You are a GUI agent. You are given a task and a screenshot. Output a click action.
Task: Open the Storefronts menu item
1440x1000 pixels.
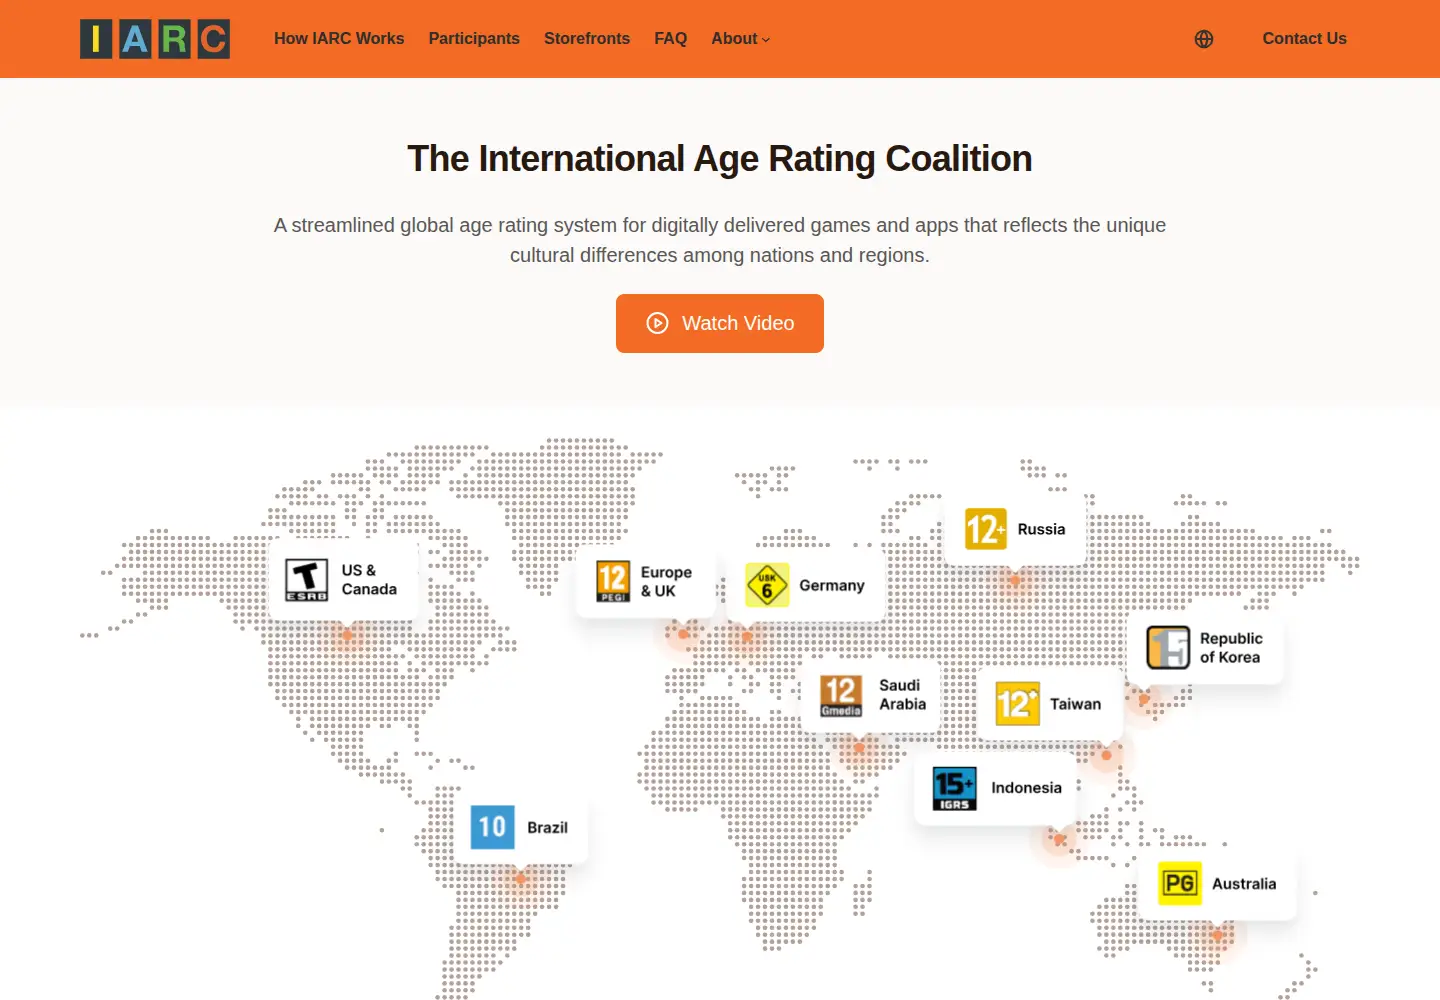(587, 39)
